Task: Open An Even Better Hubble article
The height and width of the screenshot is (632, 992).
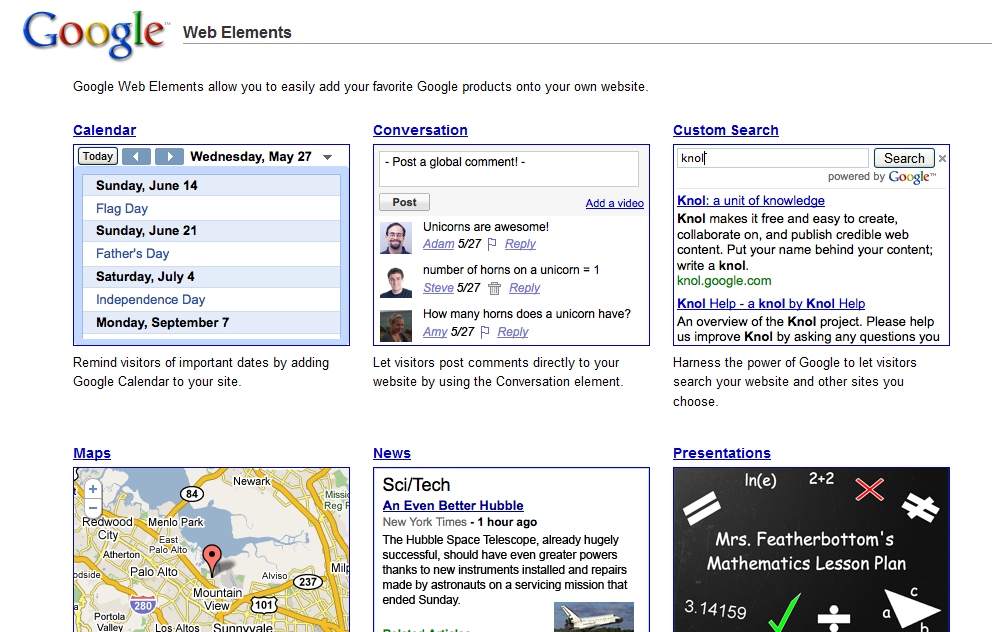Action: pos(453,505)
